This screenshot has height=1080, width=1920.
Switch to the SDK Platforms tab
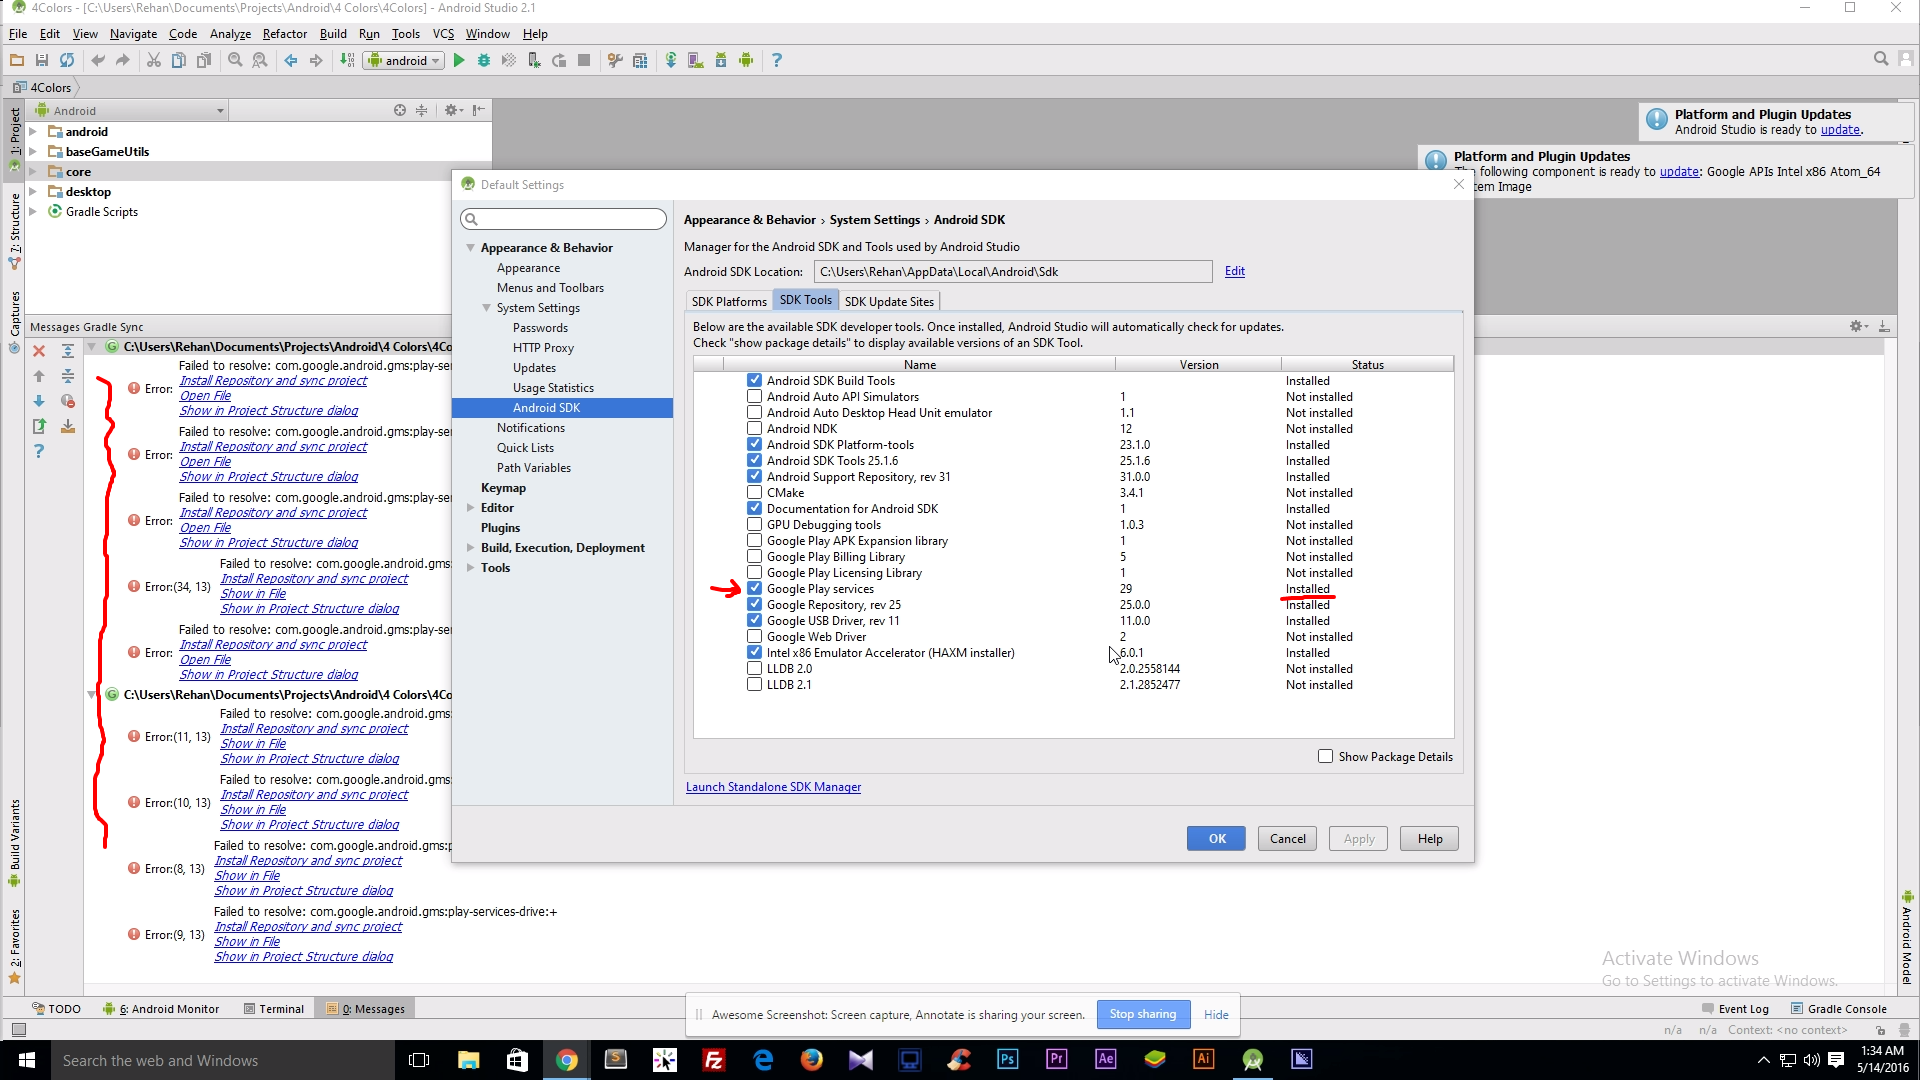coord(729,301)
